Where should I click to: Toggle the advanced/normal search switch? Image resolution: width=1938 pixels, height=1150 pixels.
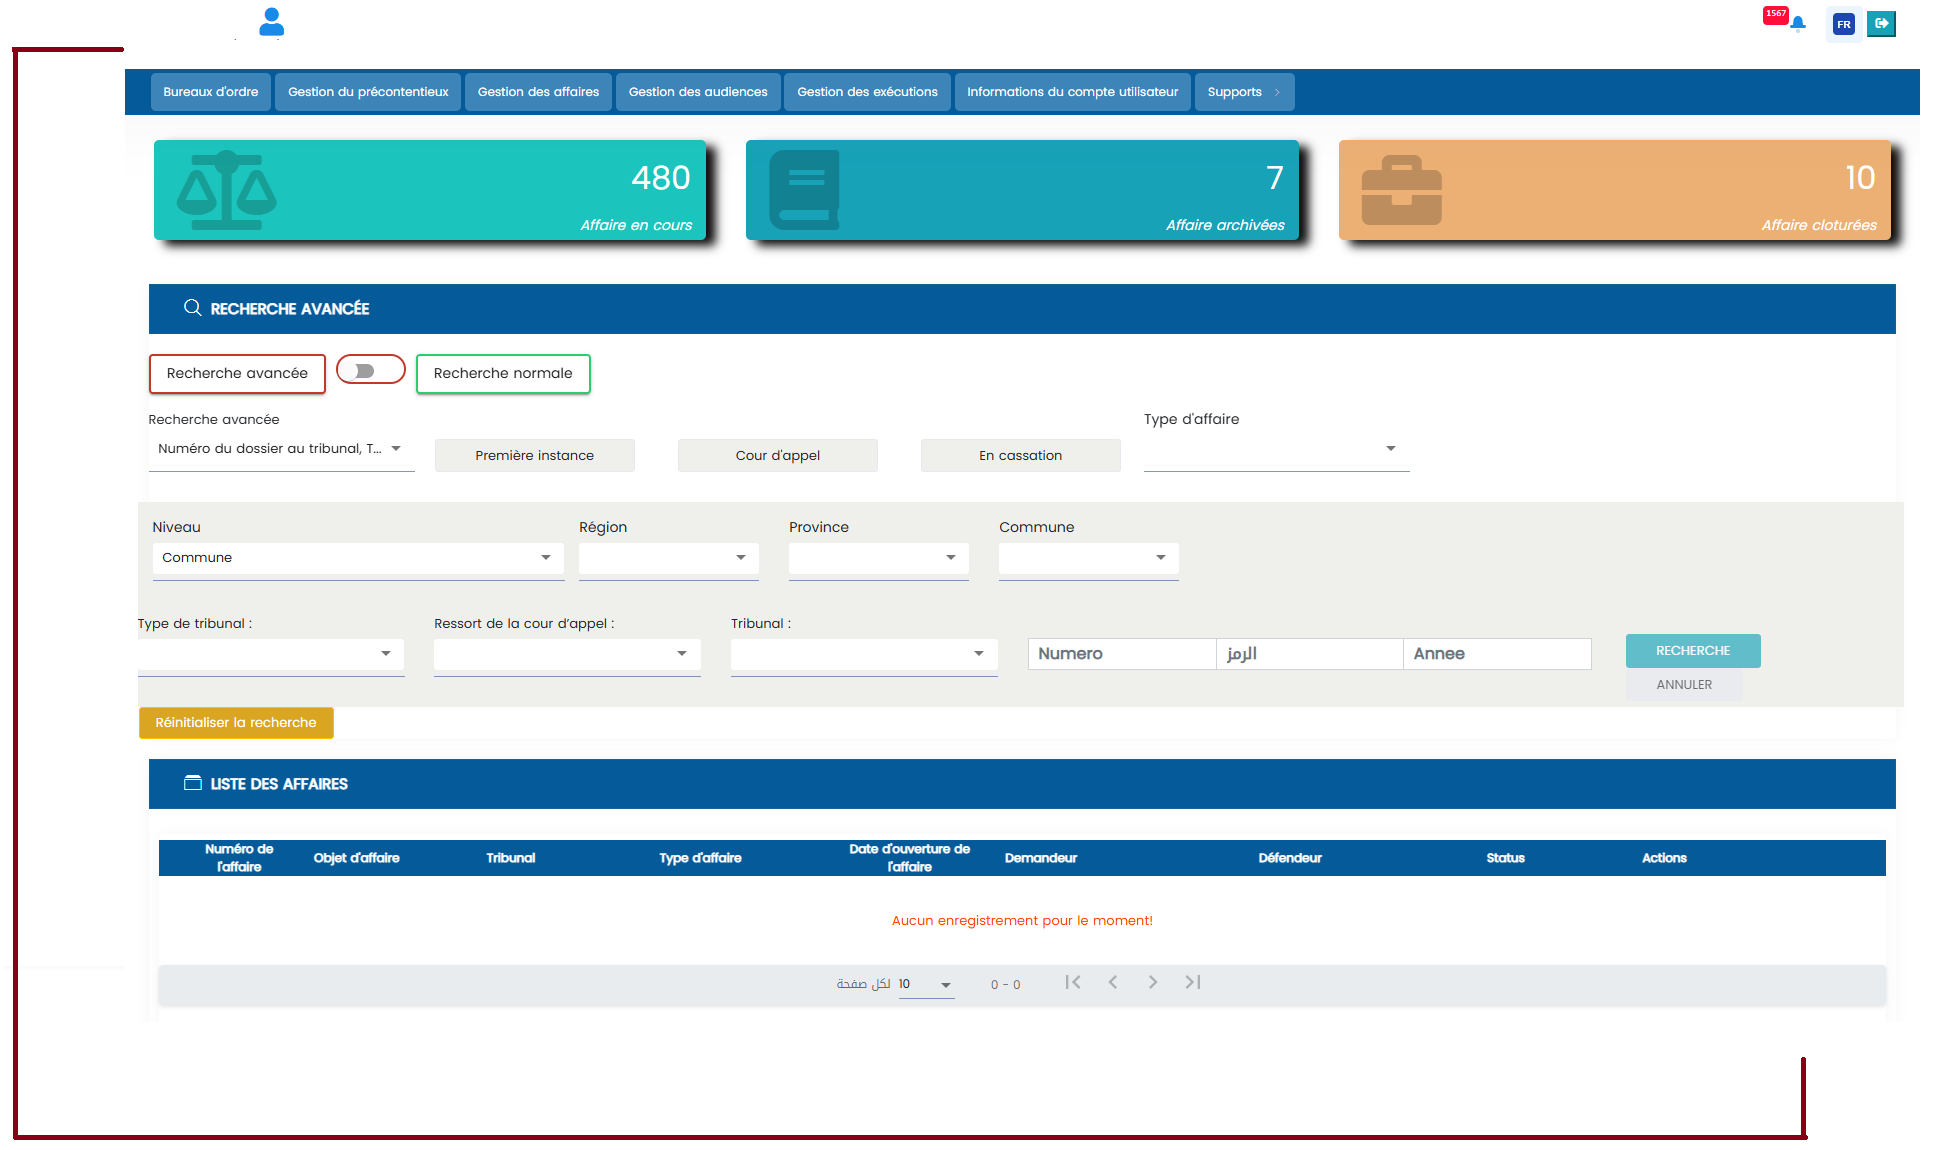[x=371, y=370]
